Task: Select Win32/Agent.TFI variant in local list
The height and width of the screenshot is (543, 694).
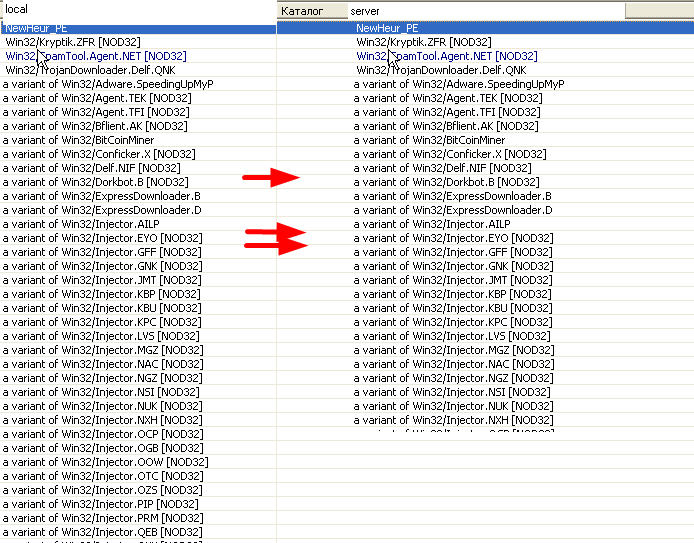Action: click(x=96, y=112)
